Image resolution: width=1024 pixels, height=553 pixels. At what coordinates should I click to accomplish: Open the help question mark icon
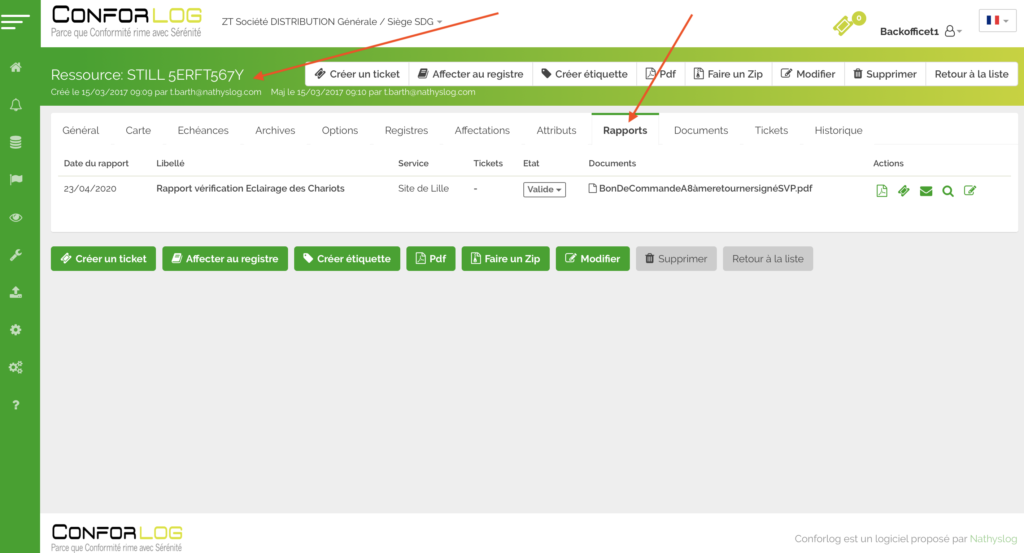click(16, 405)
